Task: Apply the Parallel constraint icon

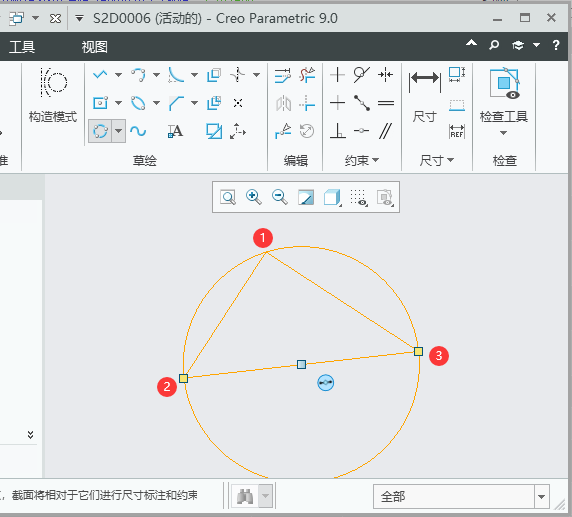Action: point(385,131)
